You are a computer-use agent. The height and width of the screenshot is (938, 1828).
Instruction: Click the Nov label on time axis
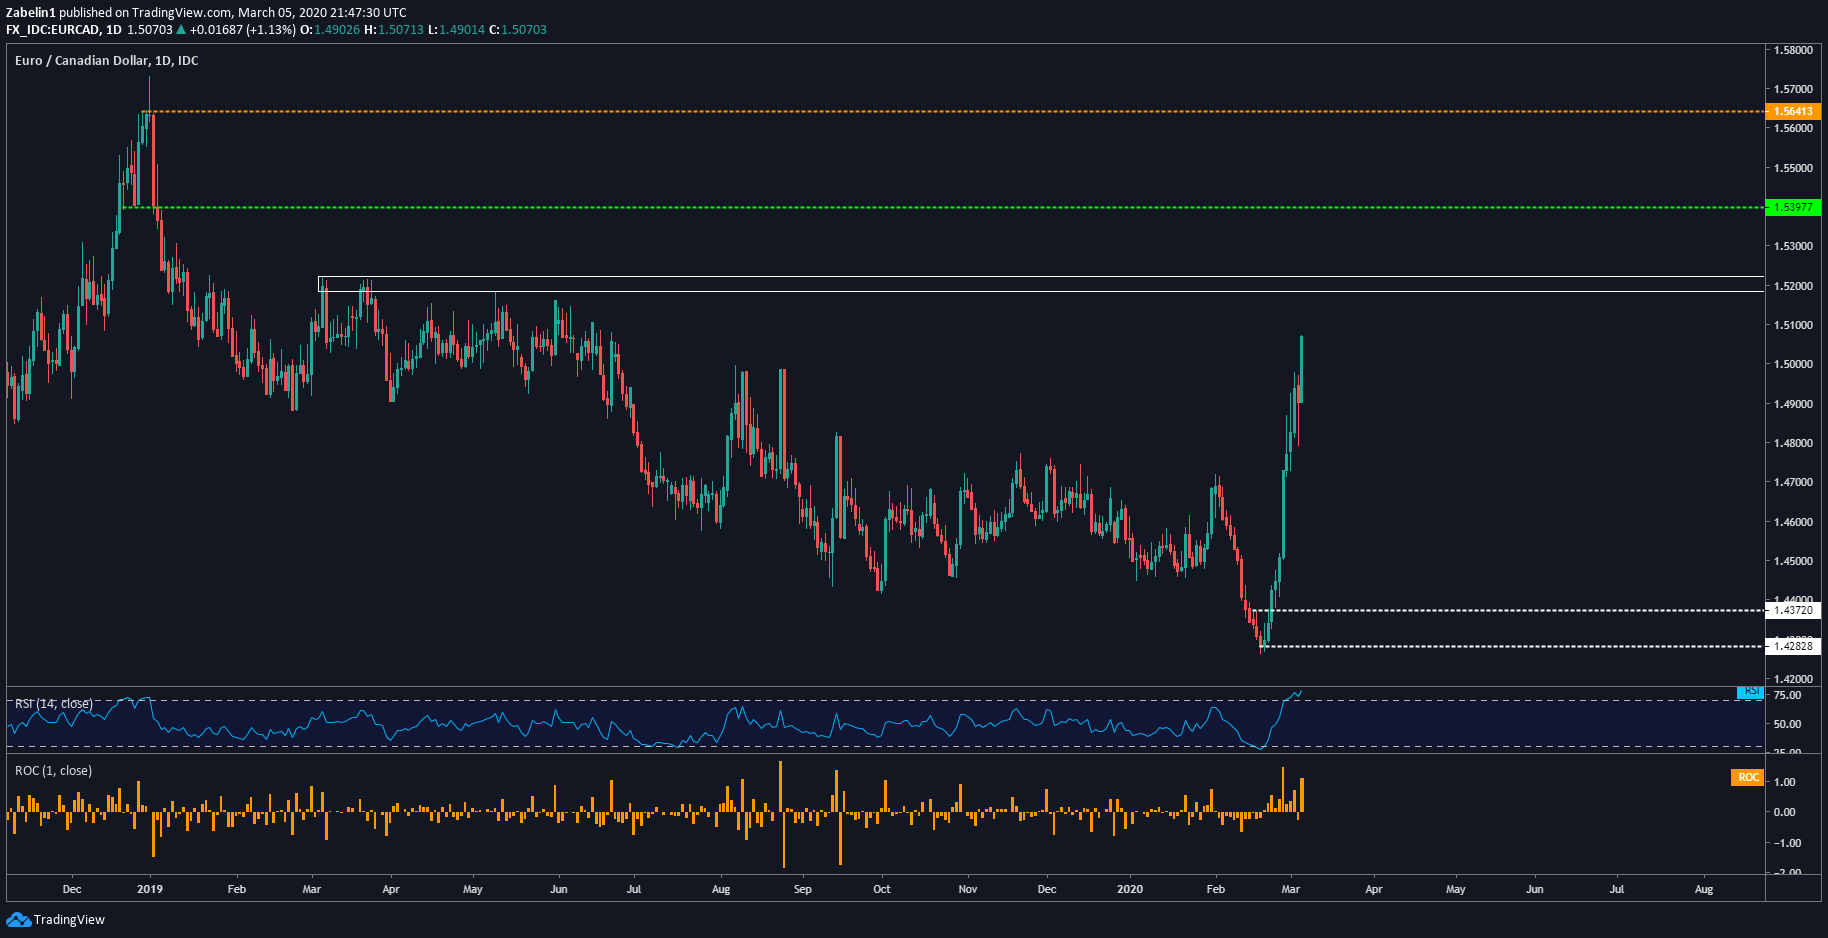point(968,889)
